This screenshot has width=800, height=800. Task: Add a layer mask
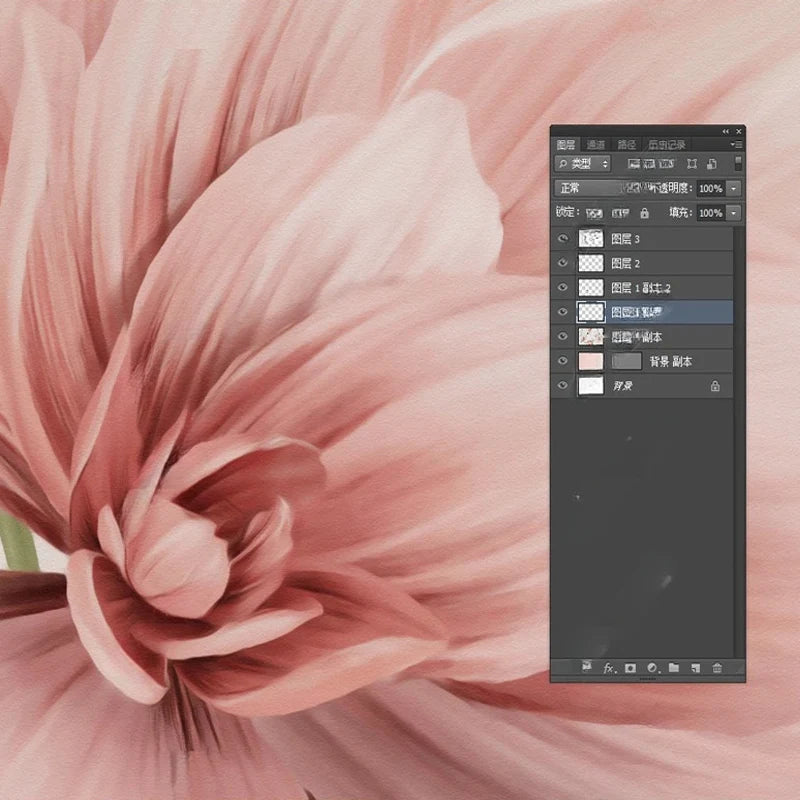(x=631, y=668)
